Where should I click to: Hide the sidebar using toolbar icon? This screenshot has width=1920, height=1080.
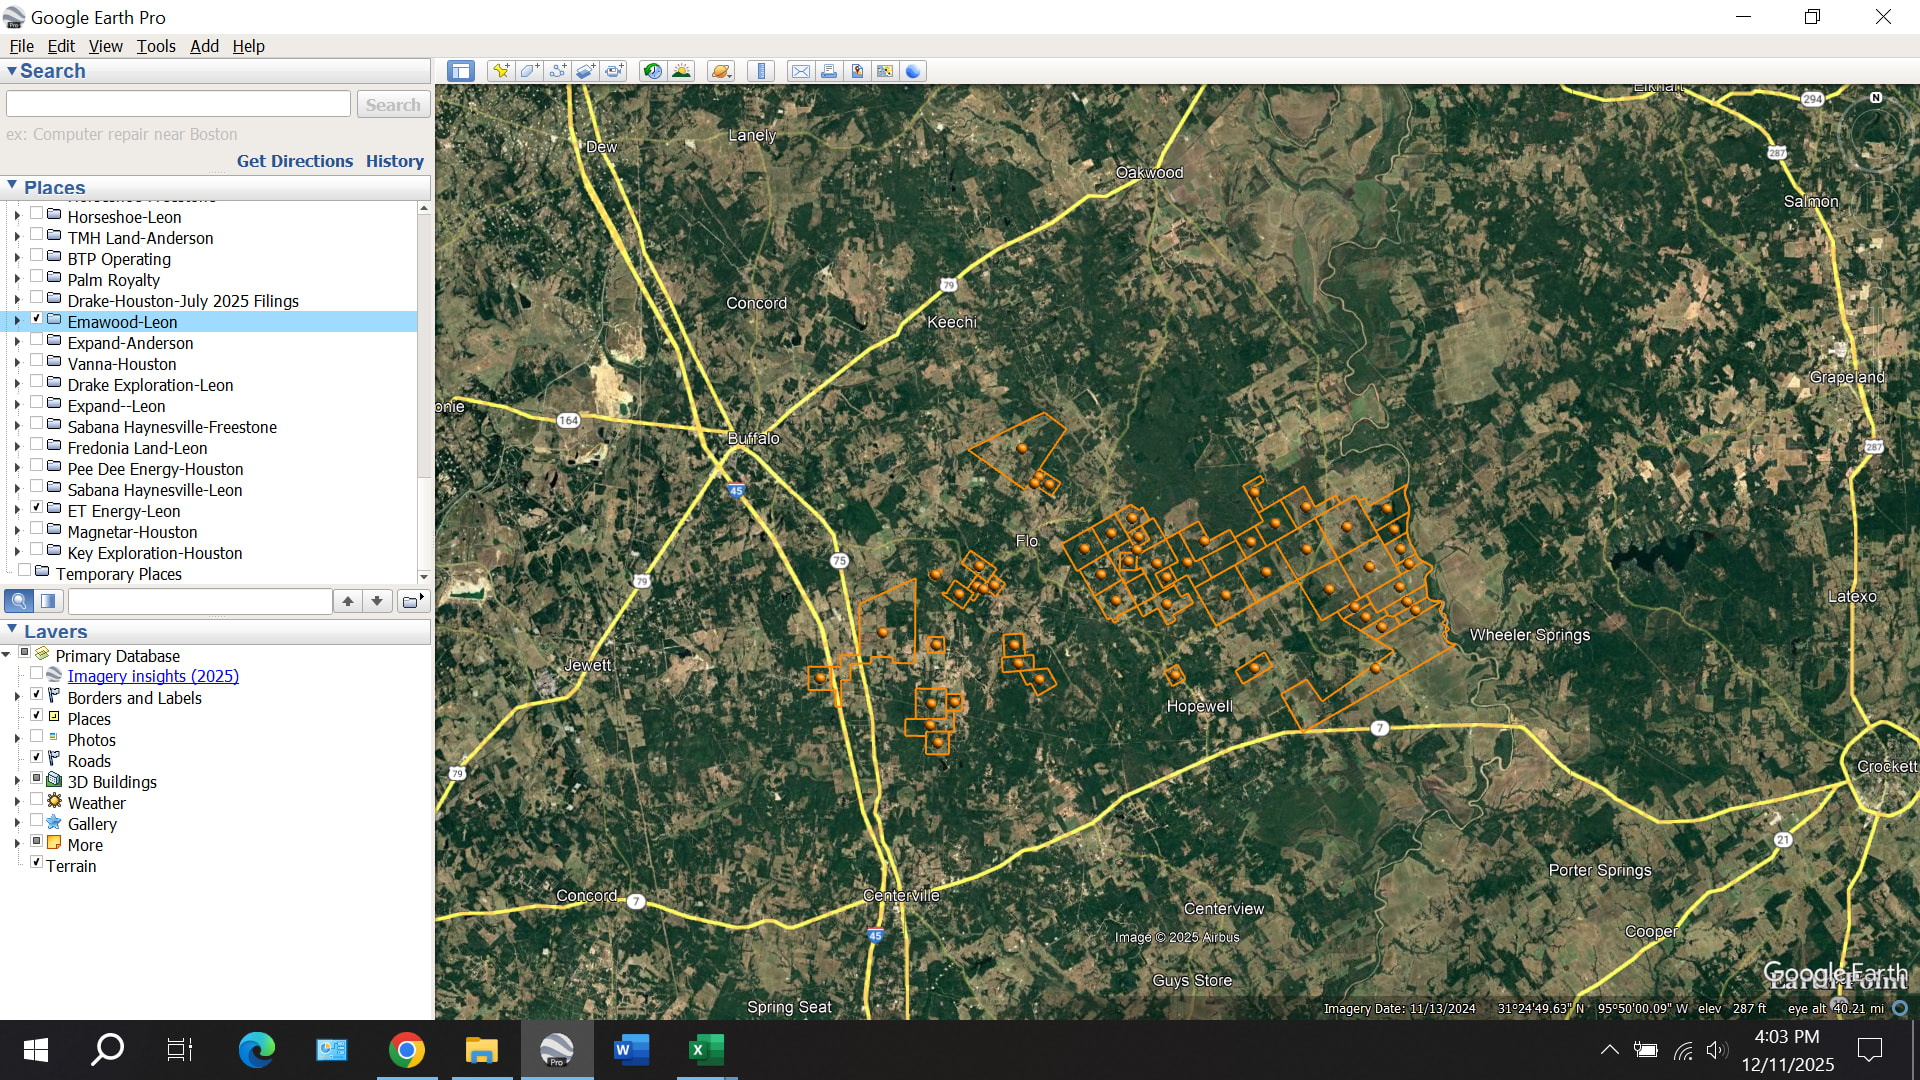pos(460,71)
